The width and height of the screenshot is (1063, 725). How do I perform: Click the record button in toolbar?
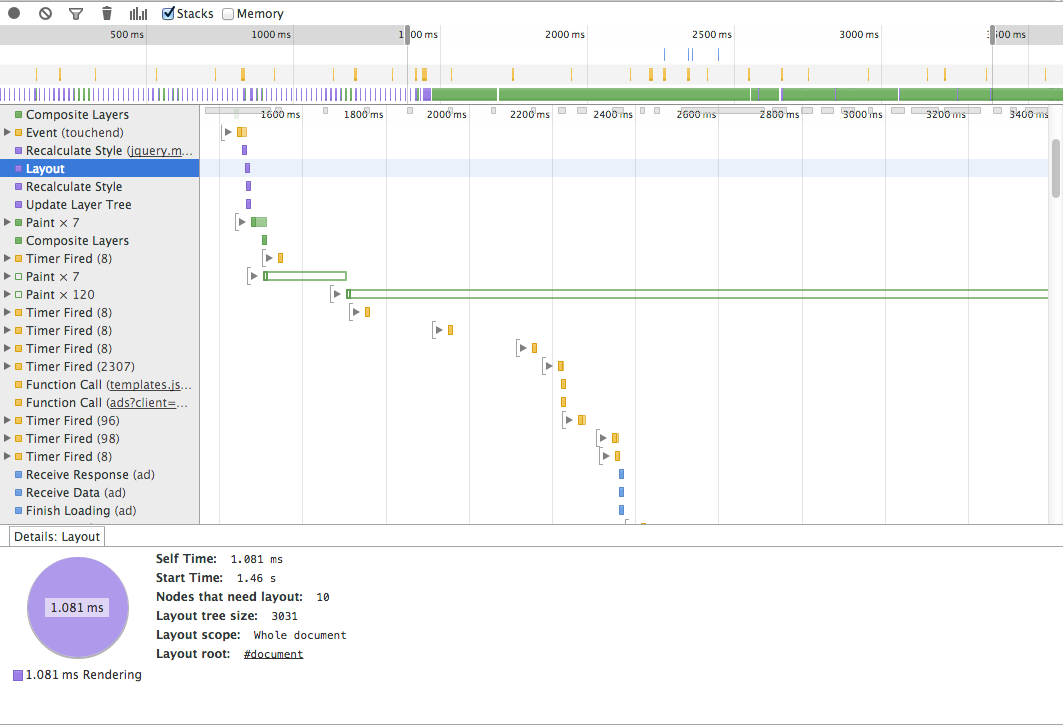click(x=14, y=14)
